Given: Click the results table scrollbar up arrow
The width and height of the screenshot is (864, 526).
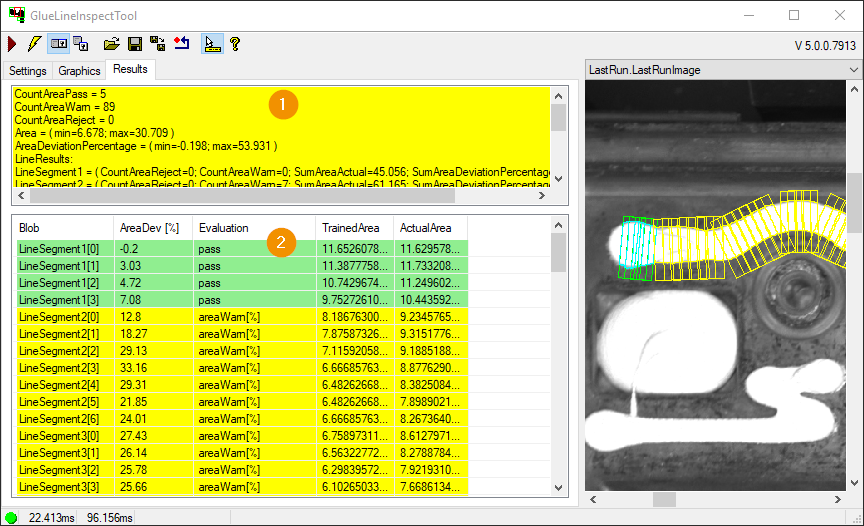Looking at the screenshot, I should pos(558,225).
